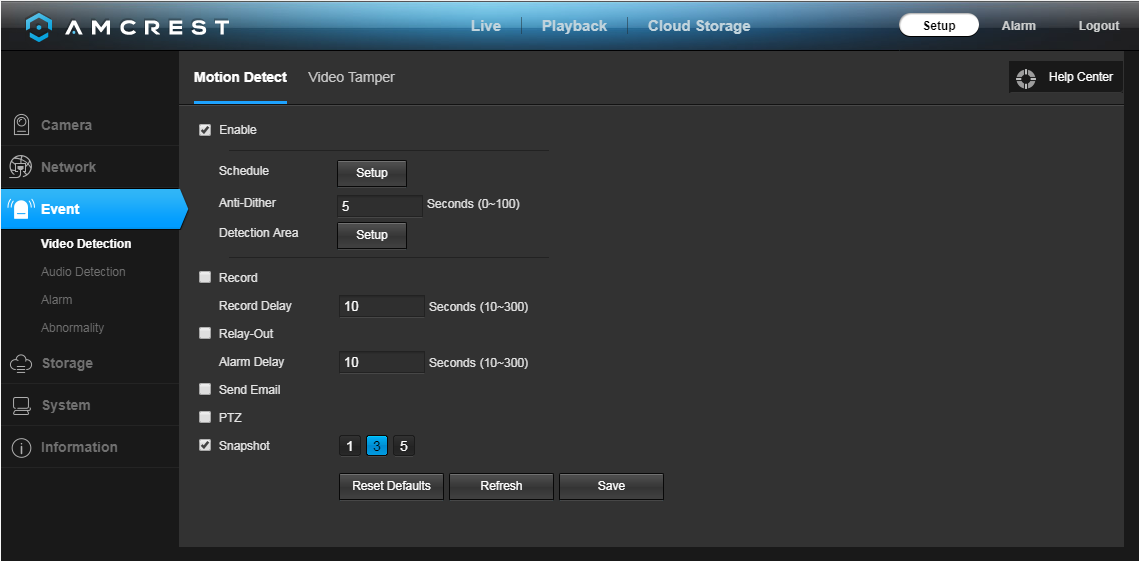Select snapshot count 1
1139x561 pixels.
point(349,446)
